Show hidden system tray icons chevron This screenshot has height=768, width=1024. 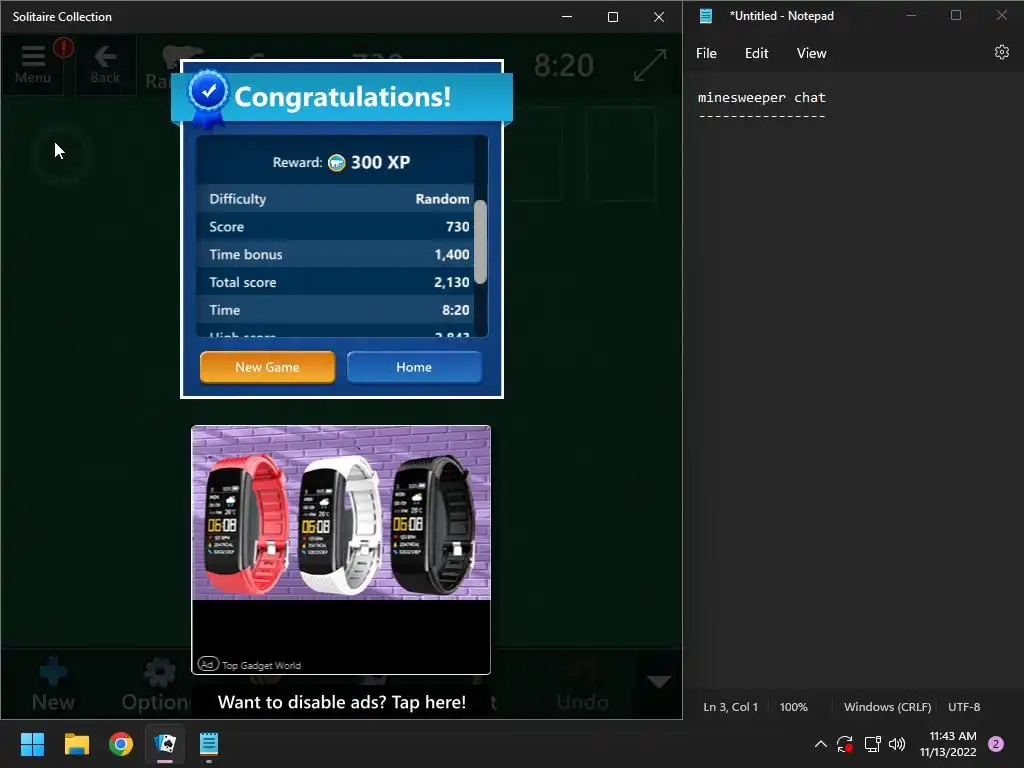(x=821, y=744)
